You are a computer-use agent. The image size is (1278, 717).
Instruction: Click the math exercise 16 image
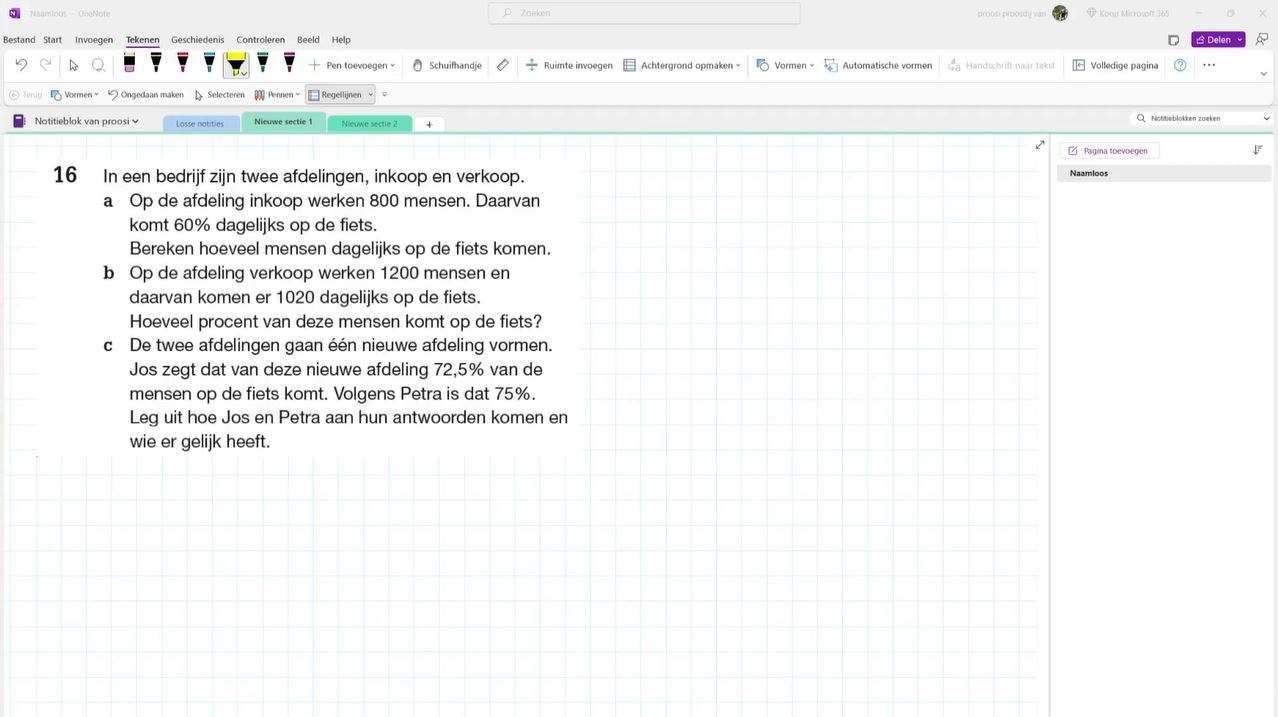(310, 308)
